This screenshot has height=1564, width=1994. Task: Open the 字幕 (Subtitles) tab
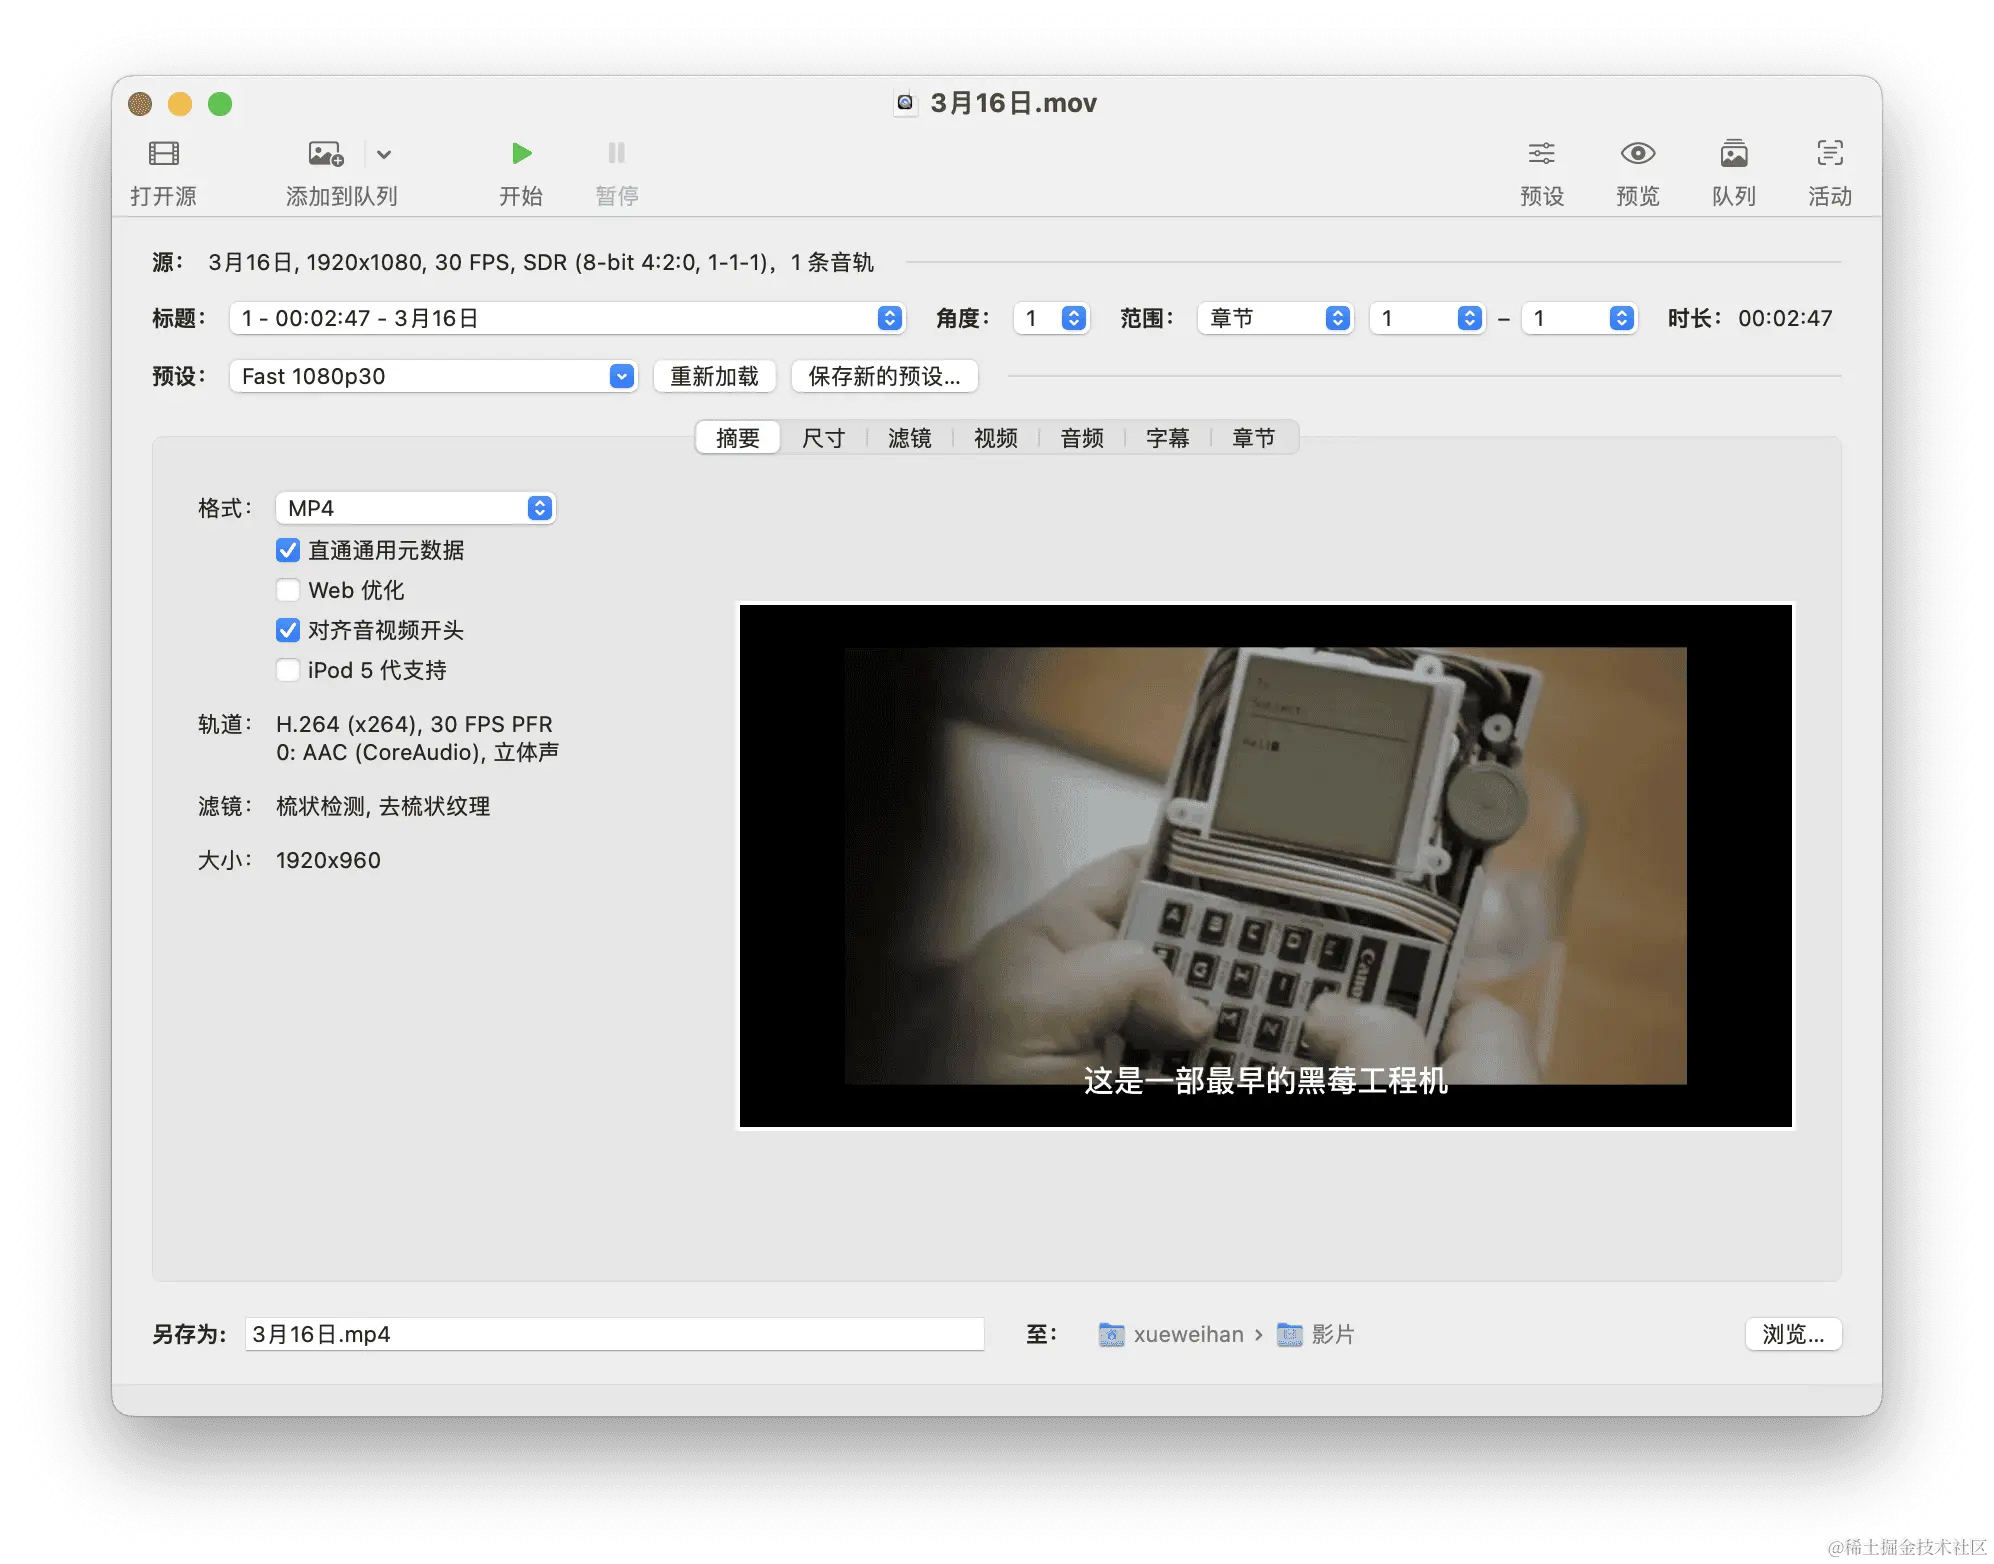1167,437
